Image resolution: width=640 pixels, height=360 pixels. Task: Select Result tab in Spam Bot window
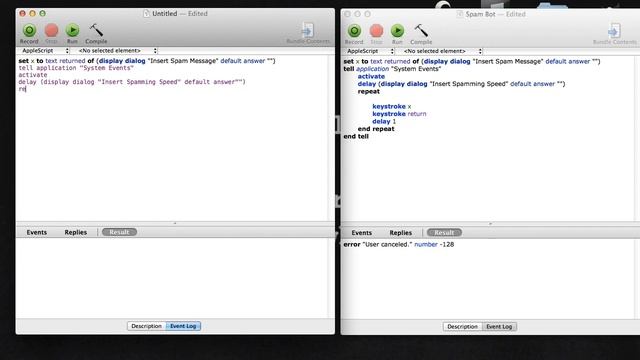444,233
